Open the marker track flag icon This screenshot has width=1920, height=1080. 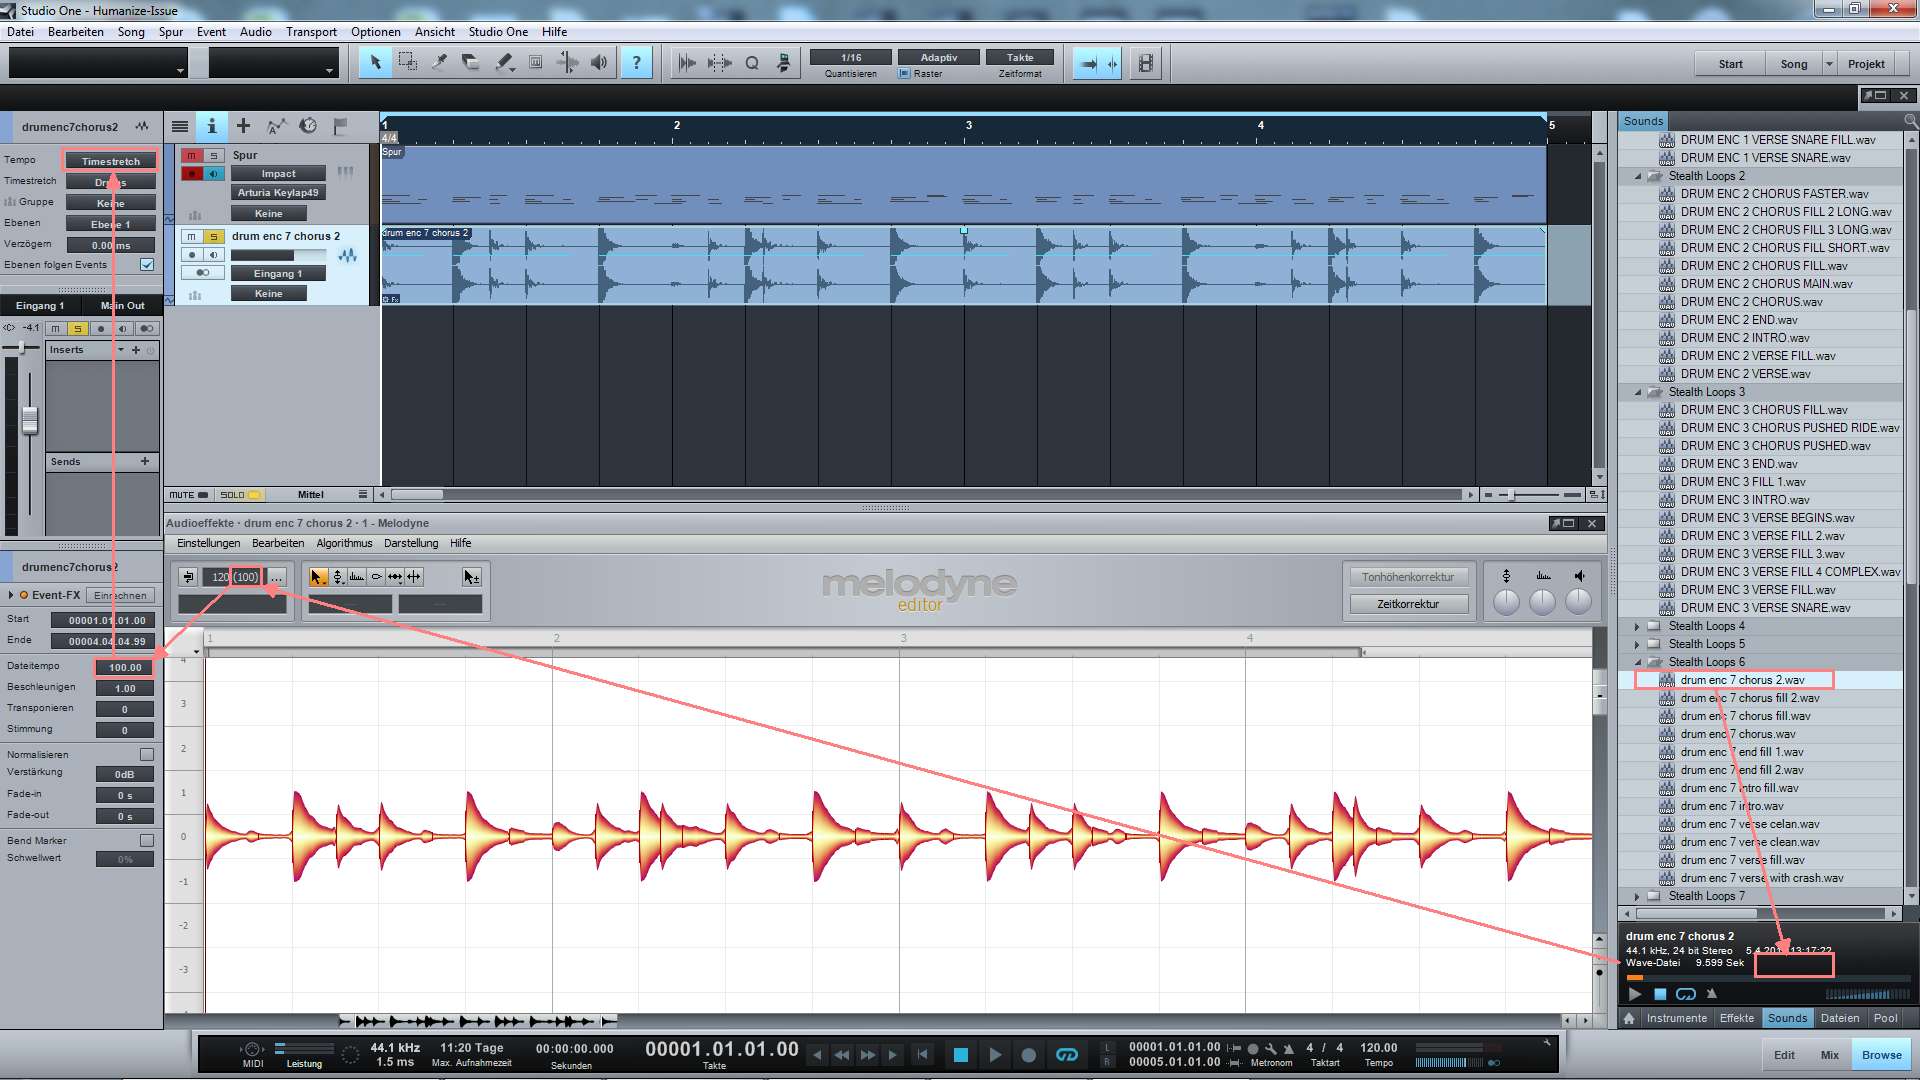click(x=340, y=126)
